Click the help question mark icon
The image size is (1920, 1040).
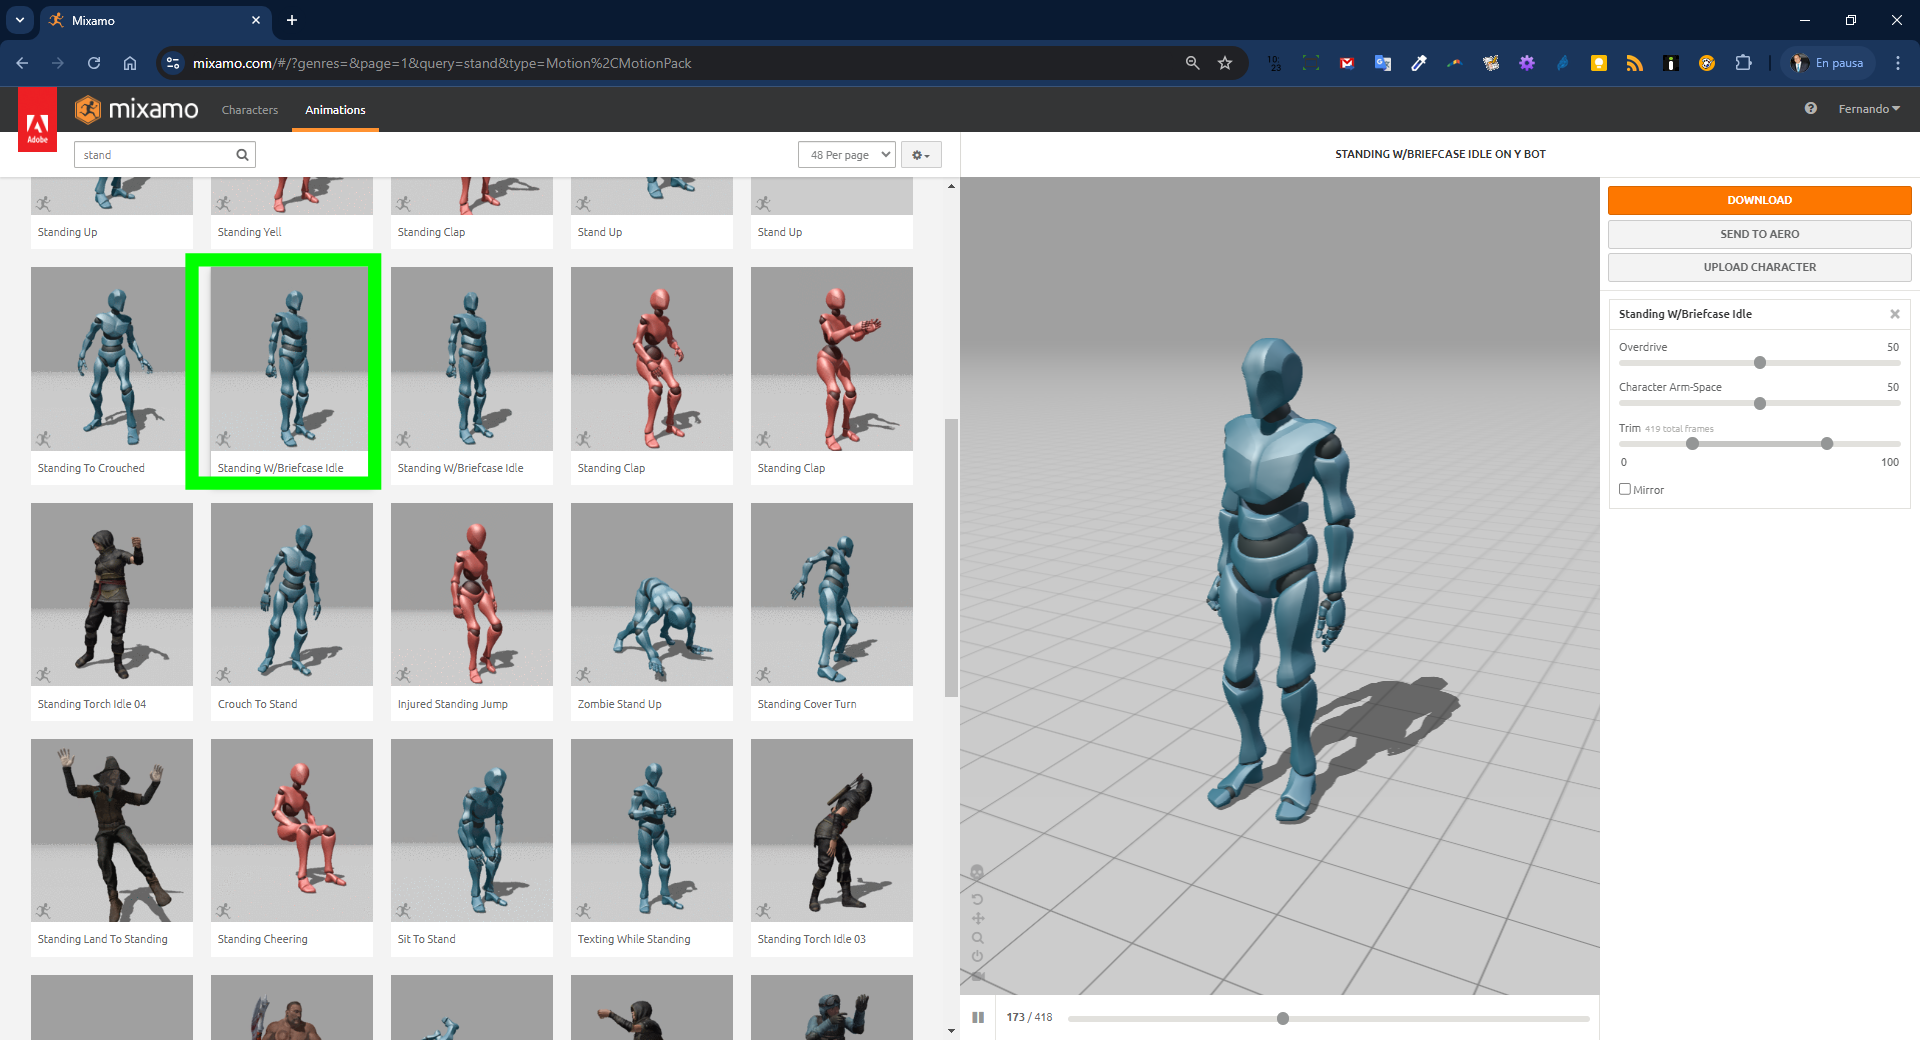[x=1810, y=109]
